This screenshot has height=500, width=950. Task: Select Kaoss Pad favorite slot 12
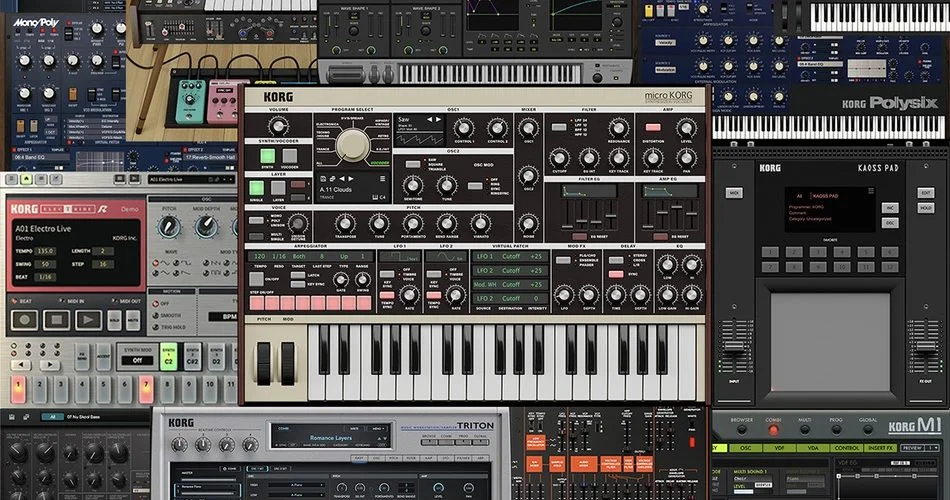[889, 267]
